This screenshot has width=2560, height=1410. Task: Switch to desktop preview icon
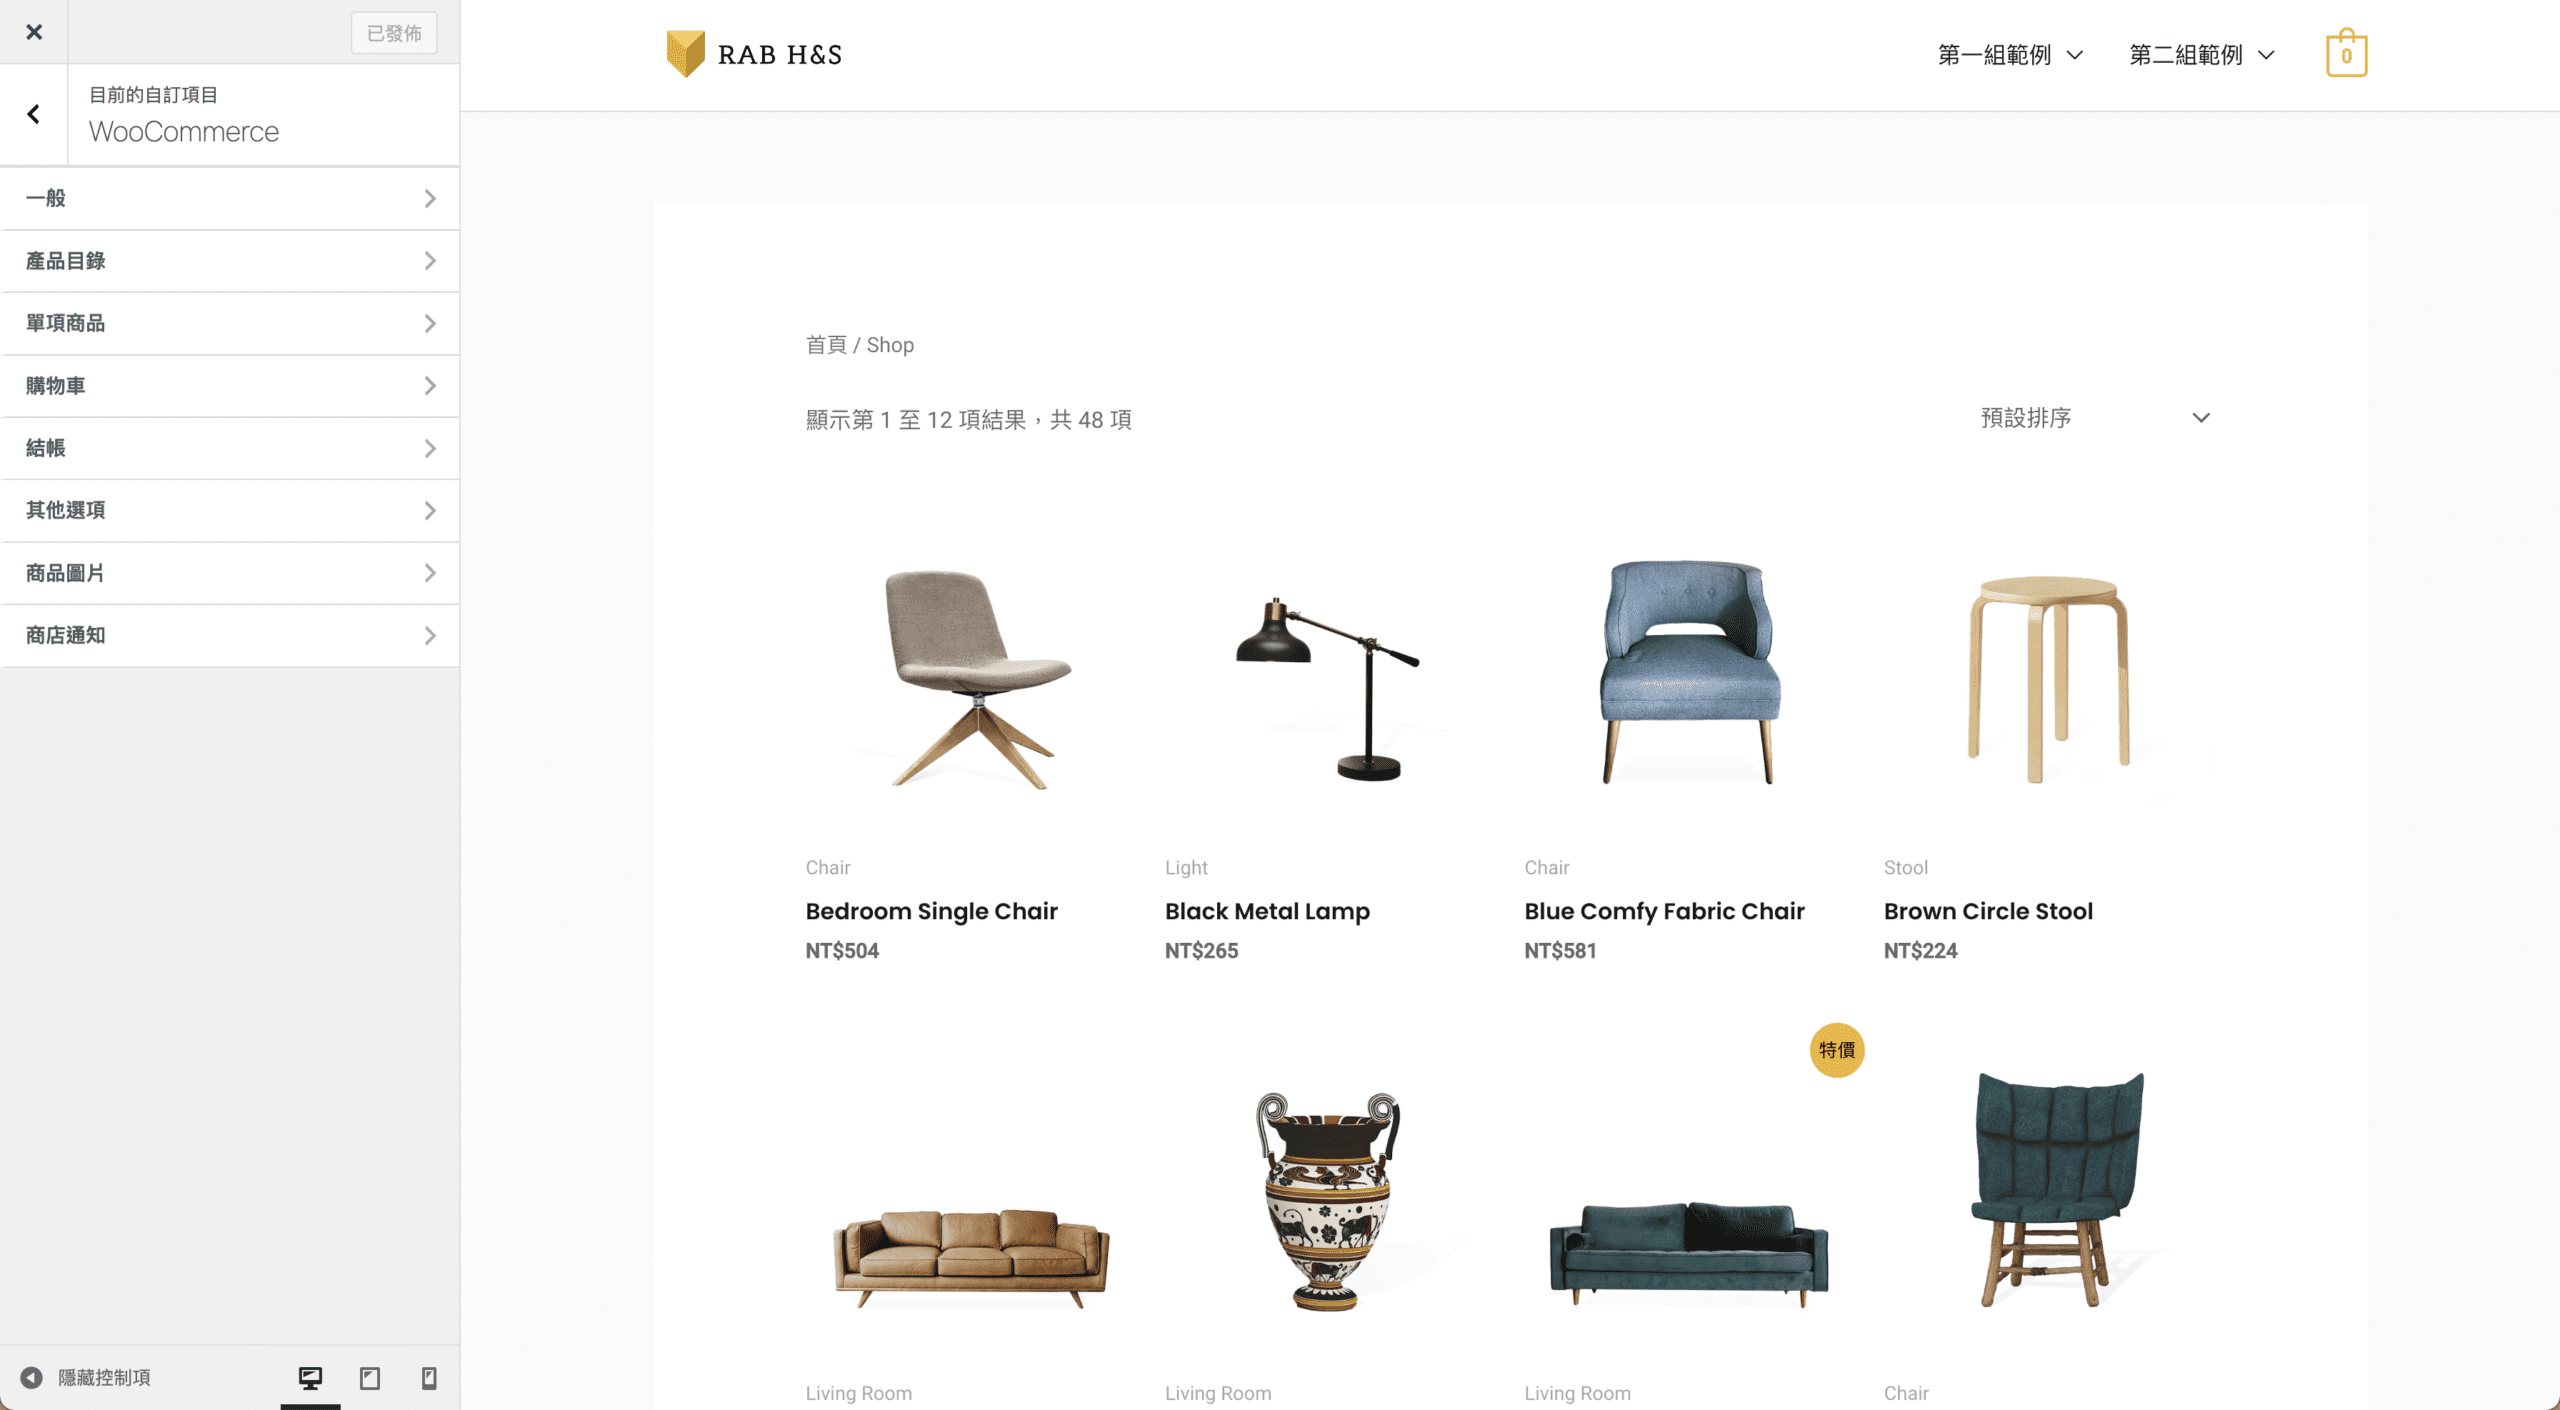point(310,1378)
